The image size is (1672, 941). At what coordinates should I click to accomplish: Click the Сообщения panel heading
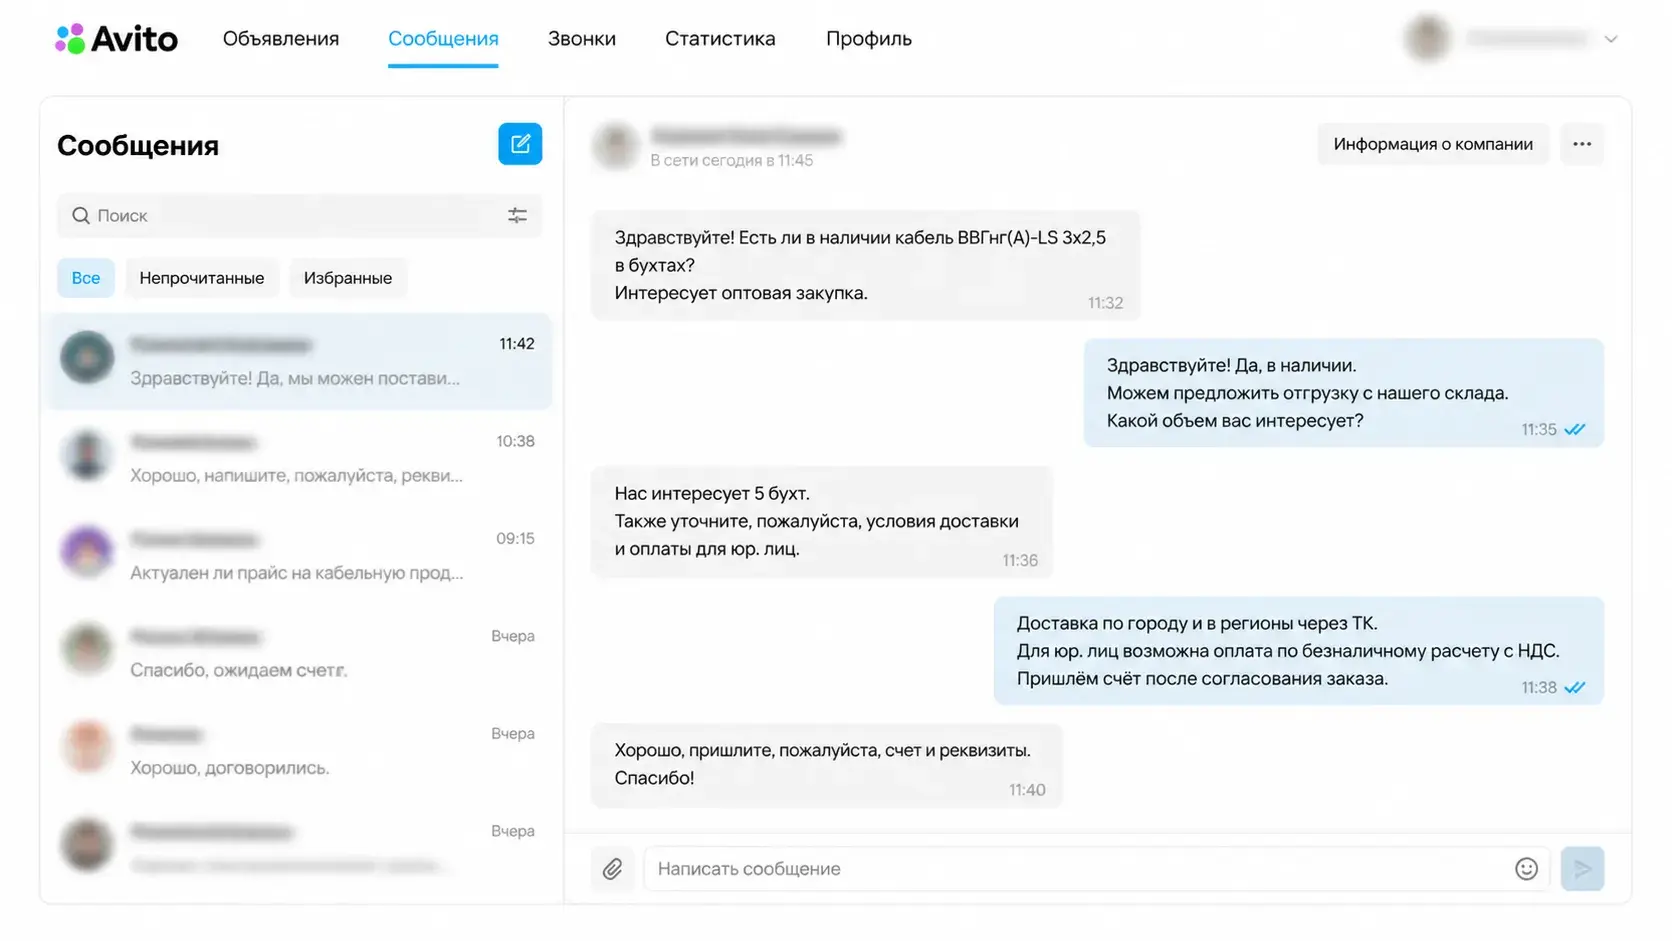click(138, 145)
